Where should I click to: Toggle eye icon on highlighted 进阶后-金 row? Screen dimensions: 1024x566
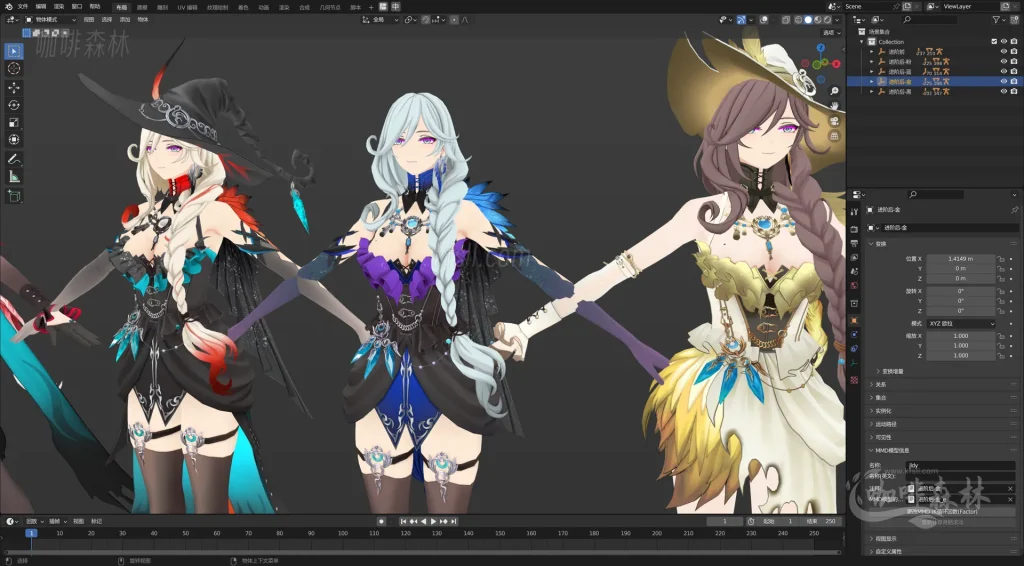pyautogui.click(x=1004, y=81)
